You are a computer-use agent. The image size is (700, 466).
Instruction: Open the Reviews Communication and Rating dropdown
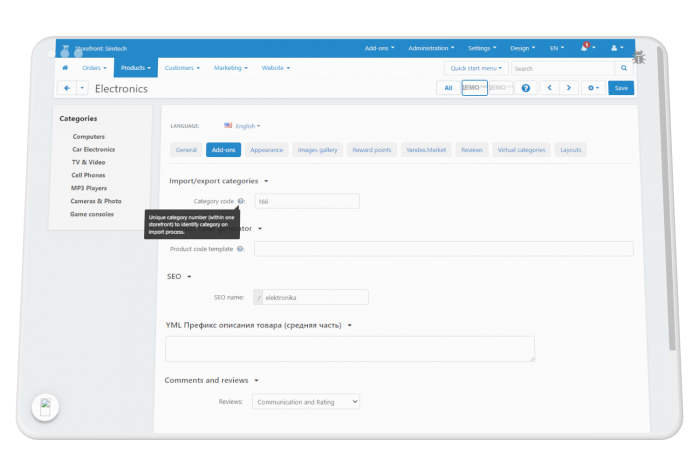click(306, 402)
